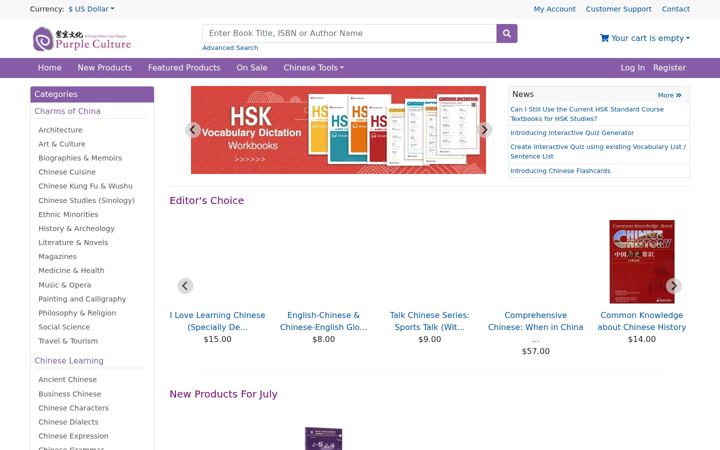Image resolution: width=720 pixels, height=450 pixels.
Task: Open On Sale in navigation bar
Action: (252, 68)
